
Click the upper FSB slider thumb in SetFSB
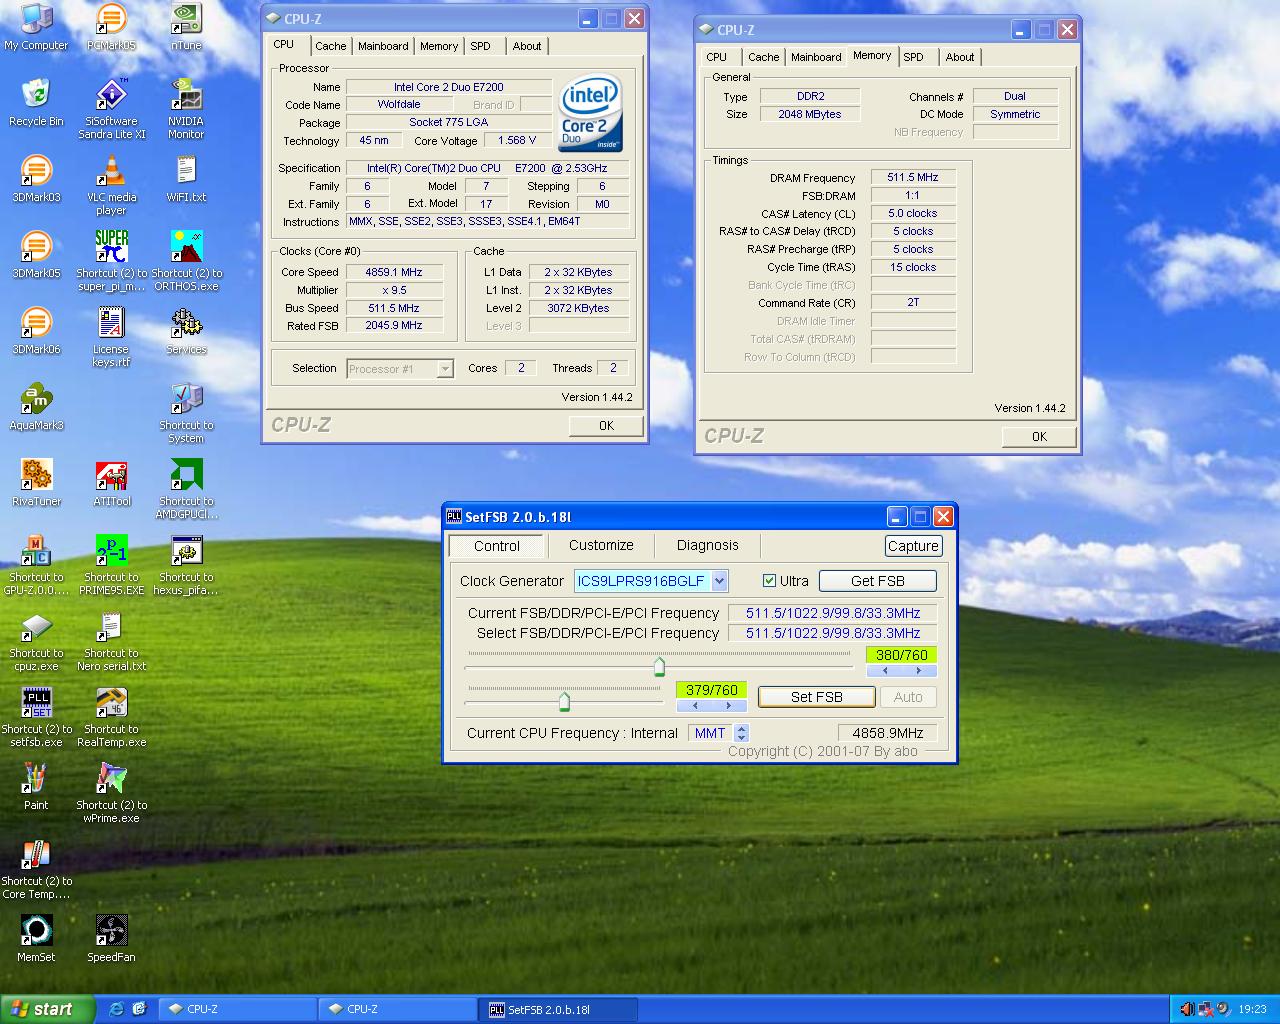pos(659,666)
